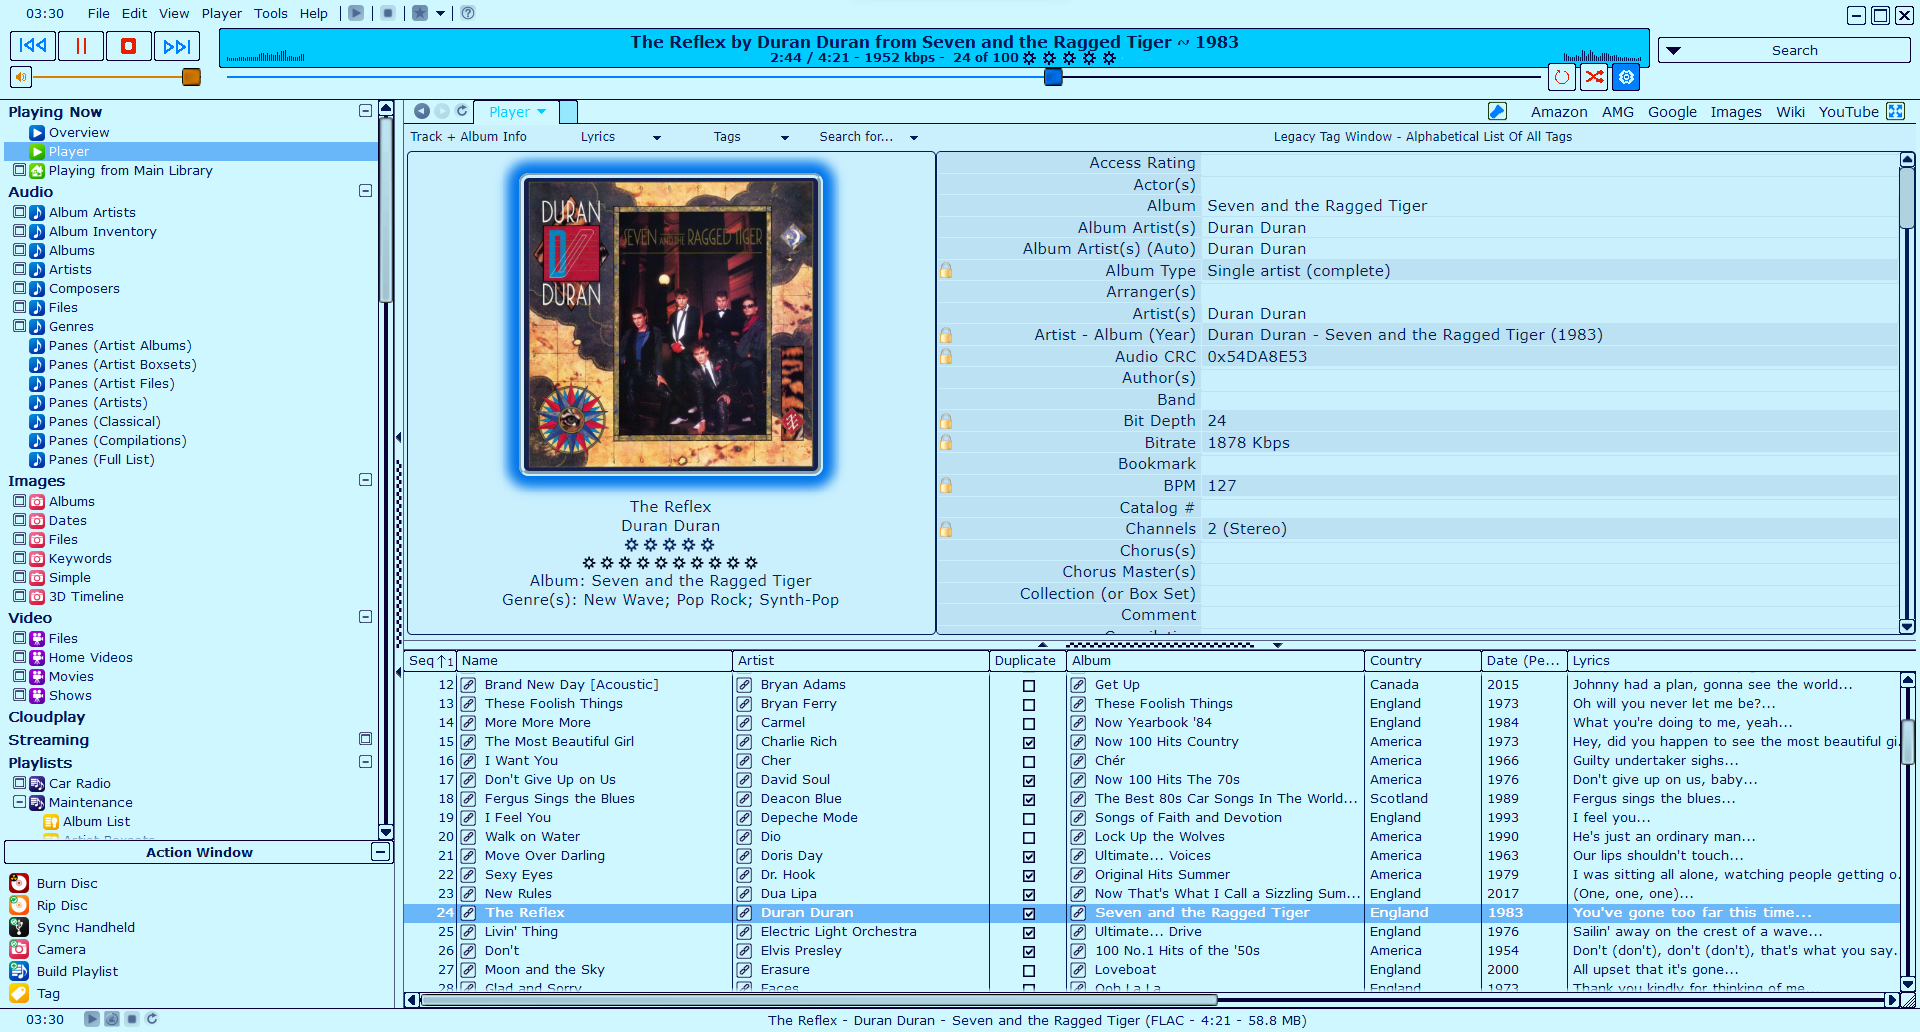The image size is (1920, 1032).
Task: Click the Rip Disc icon
Action: coord(19,905)
